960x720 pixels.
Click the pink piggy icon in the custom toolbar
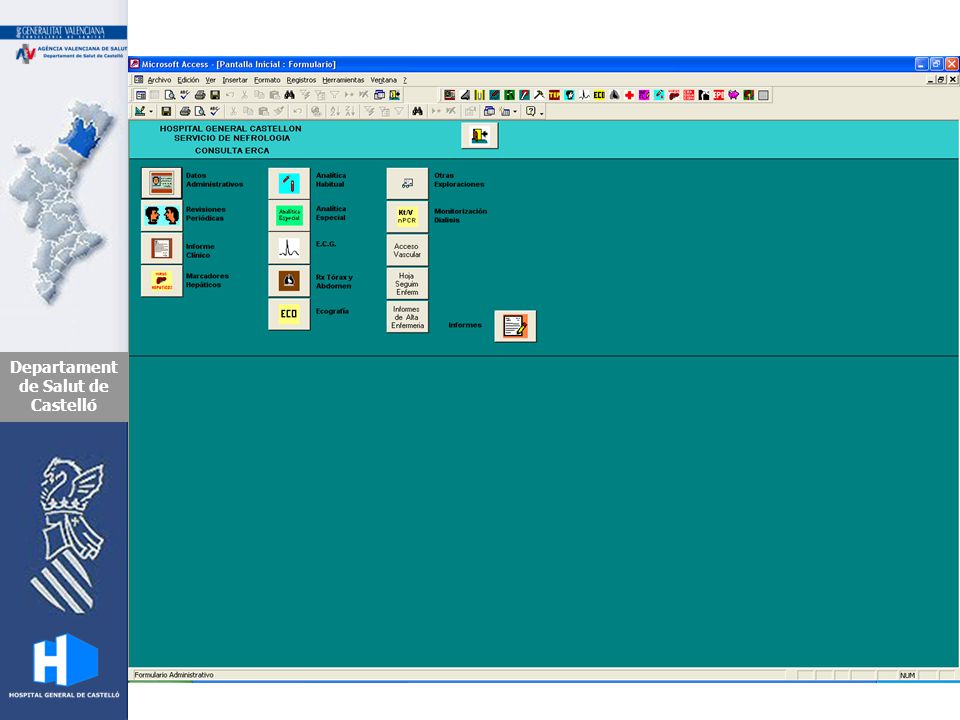[733, 95]
